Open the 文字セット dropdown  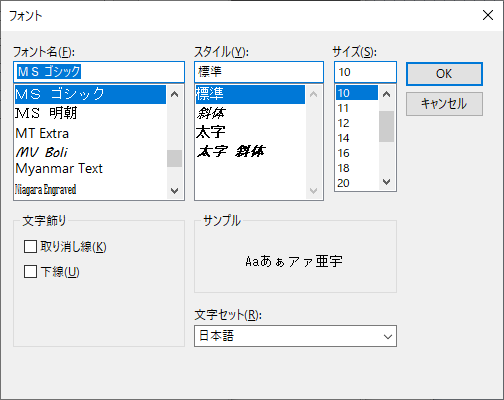295,336
